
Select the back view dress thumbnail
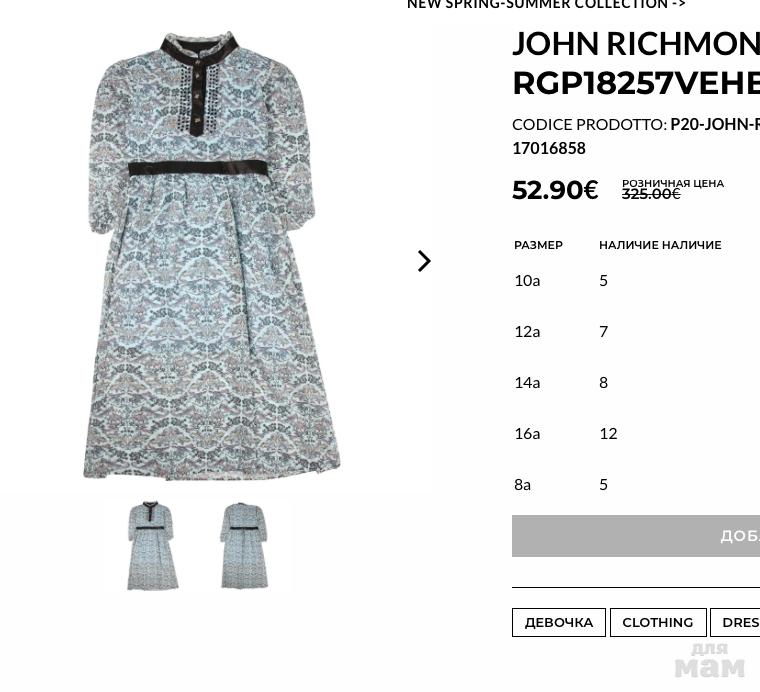tap(244, 546)
